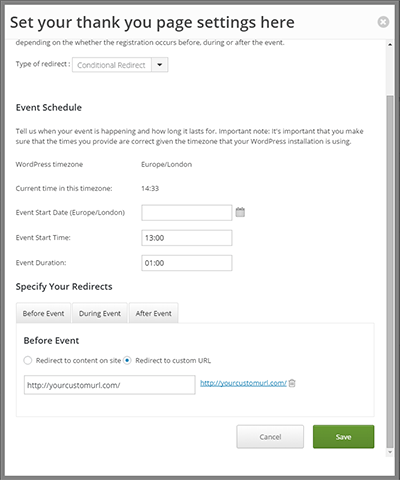Screen dimensions: 400x480
Task: Click the vertical scrollbar thumb
Action: click(390, 272)
